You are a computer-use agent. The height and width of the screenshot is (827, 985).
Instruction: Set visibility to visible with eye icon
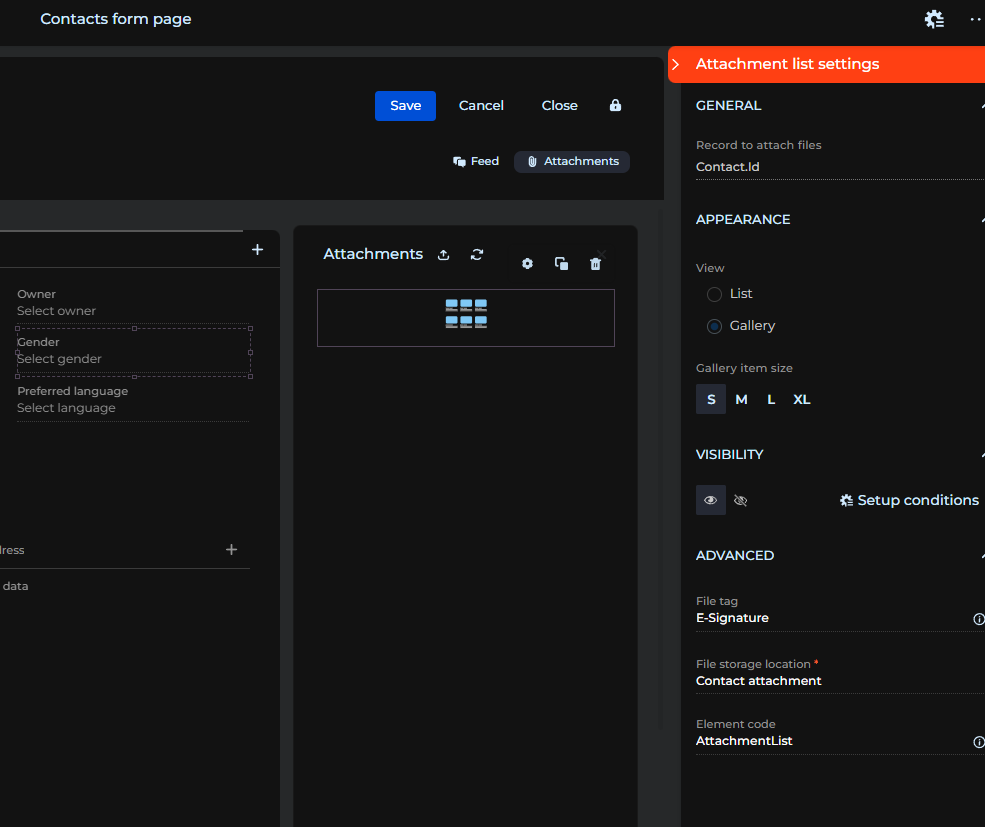click(711, 500)
